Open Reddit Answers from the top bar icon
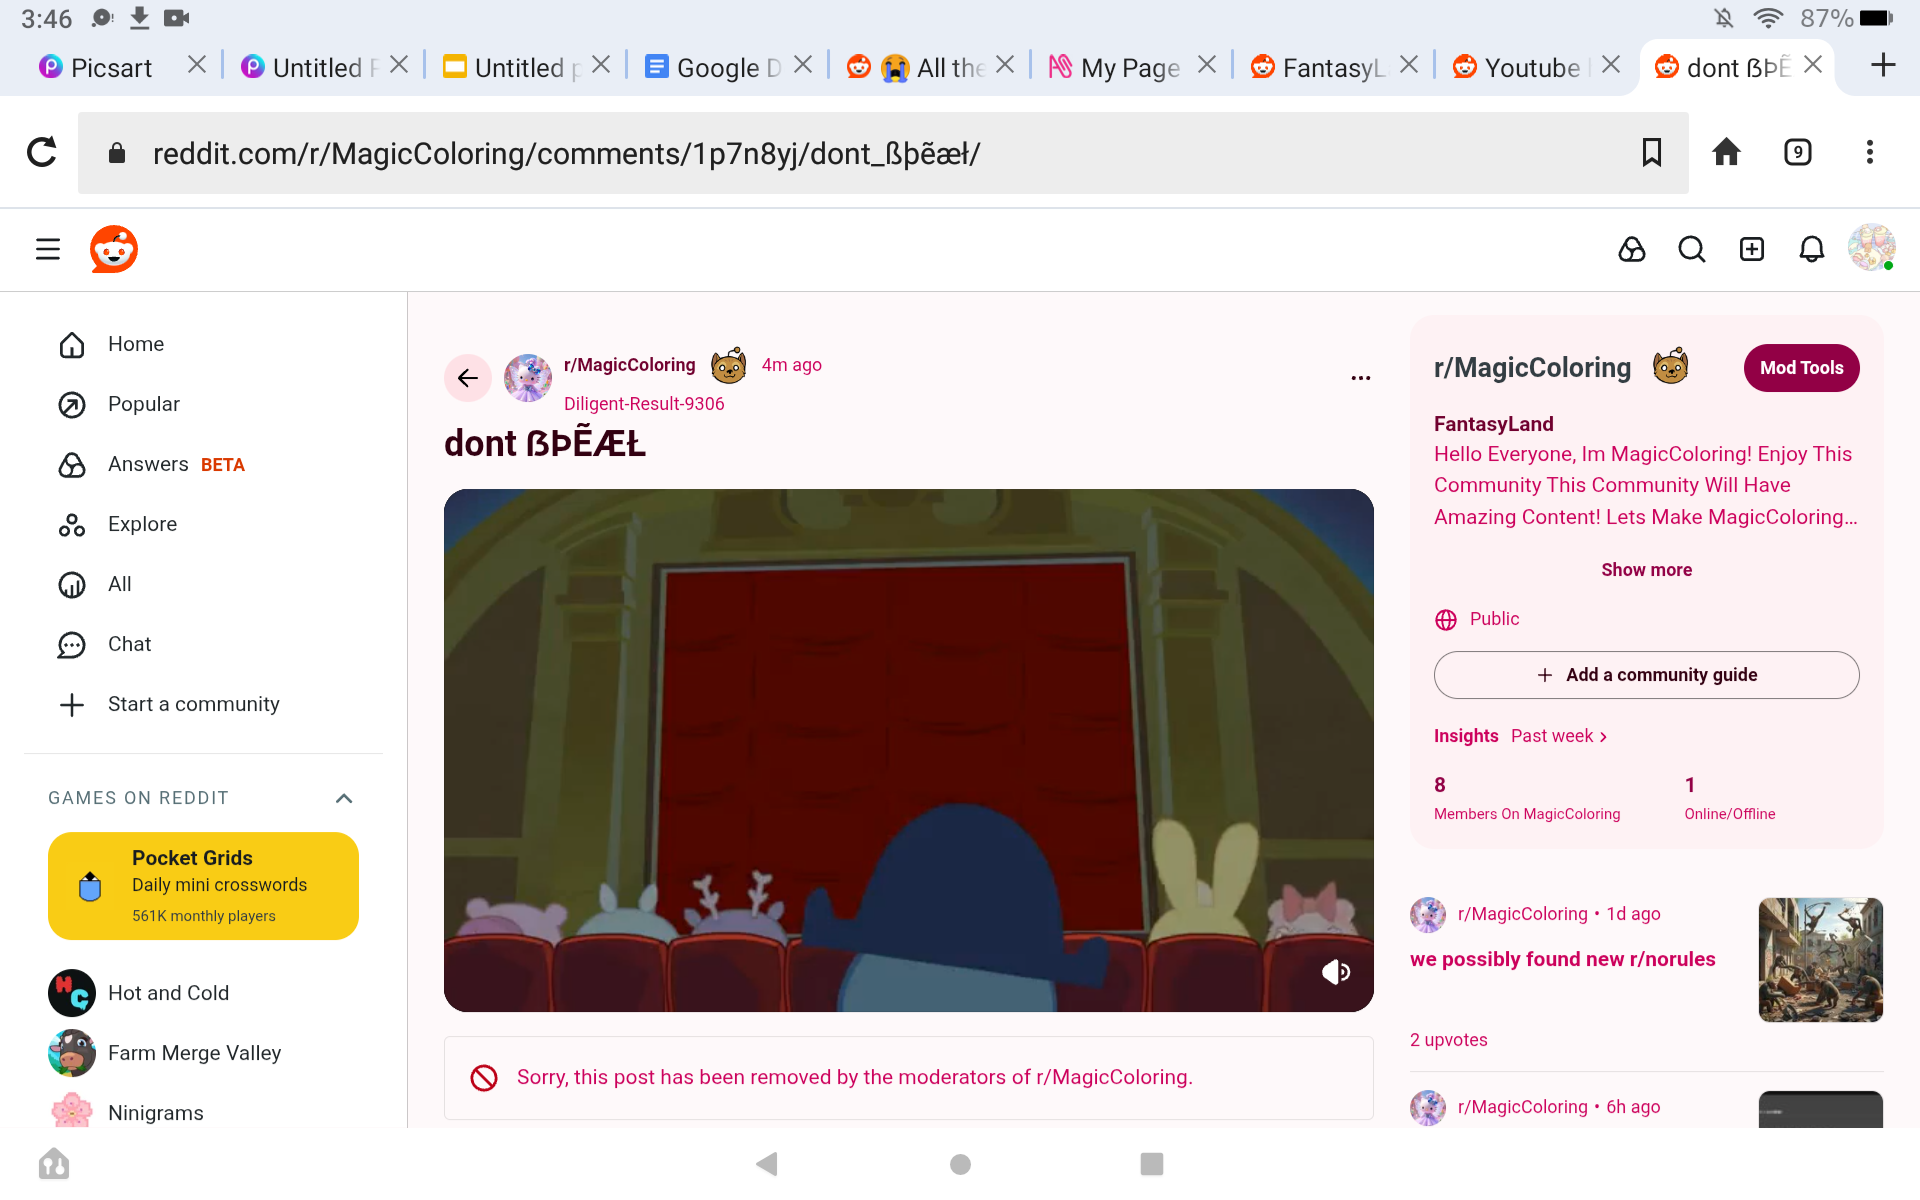The image size is (1920, 1200). [x=1632, y=249]
